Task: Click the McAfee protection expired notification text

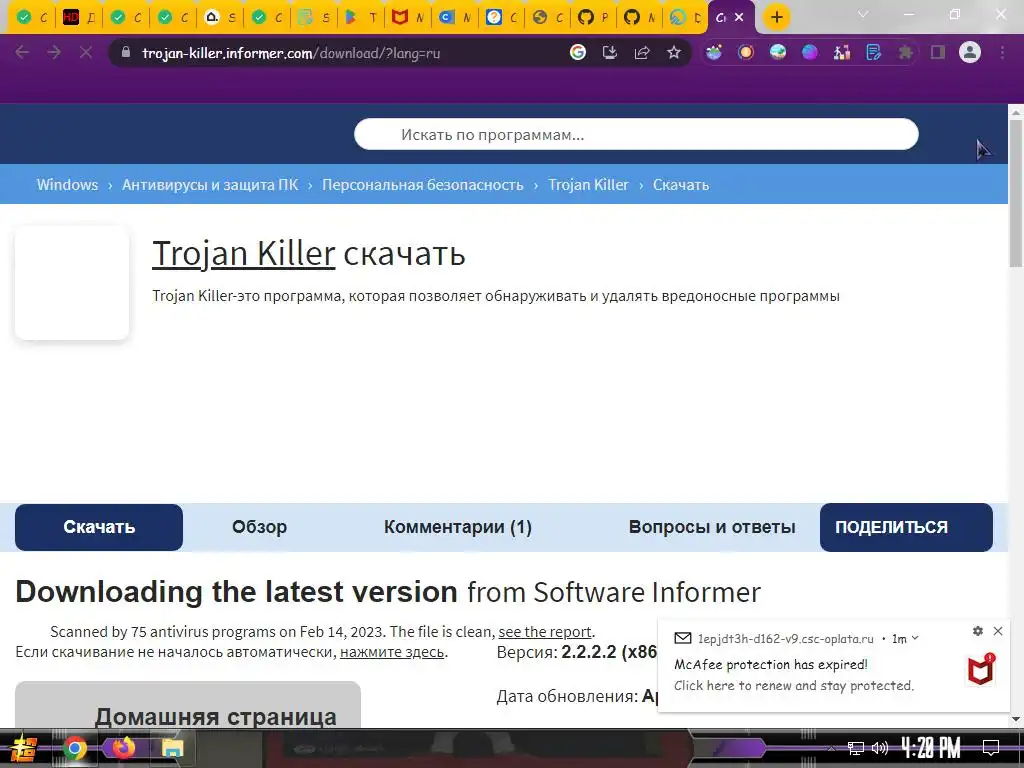Action: [771, 664]
